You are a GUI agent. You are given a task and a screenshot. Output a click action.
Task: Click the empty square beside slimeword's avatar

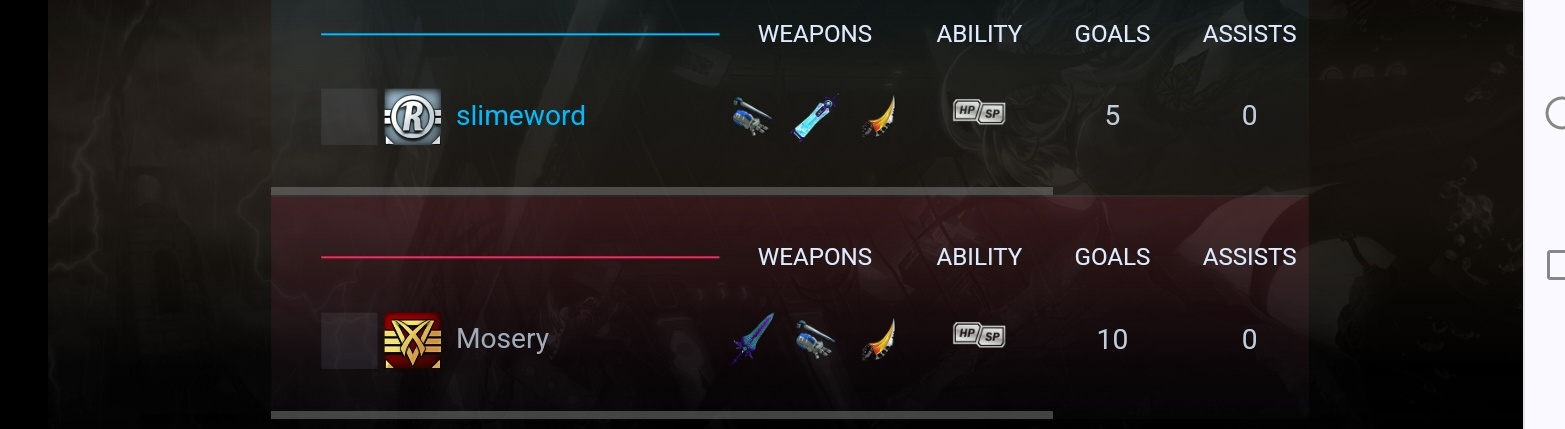[349, 117]
